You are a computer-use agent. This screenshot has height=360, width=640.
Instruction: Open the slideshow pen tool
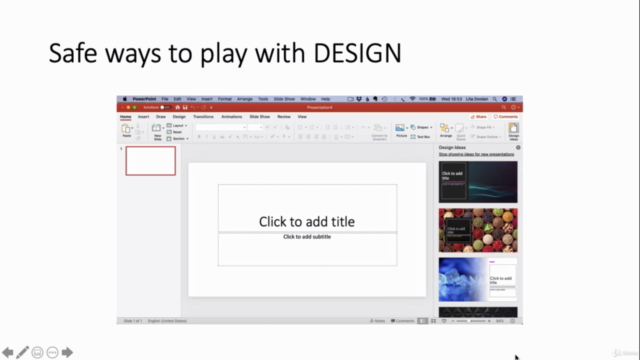point(22,352)
